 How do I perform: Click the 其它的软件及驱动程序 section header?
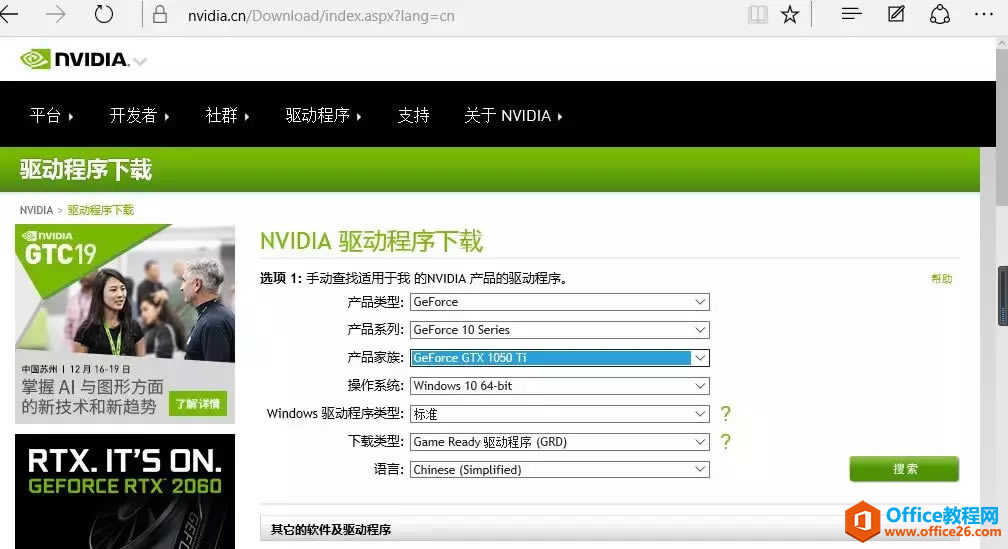tap(330, 530)
